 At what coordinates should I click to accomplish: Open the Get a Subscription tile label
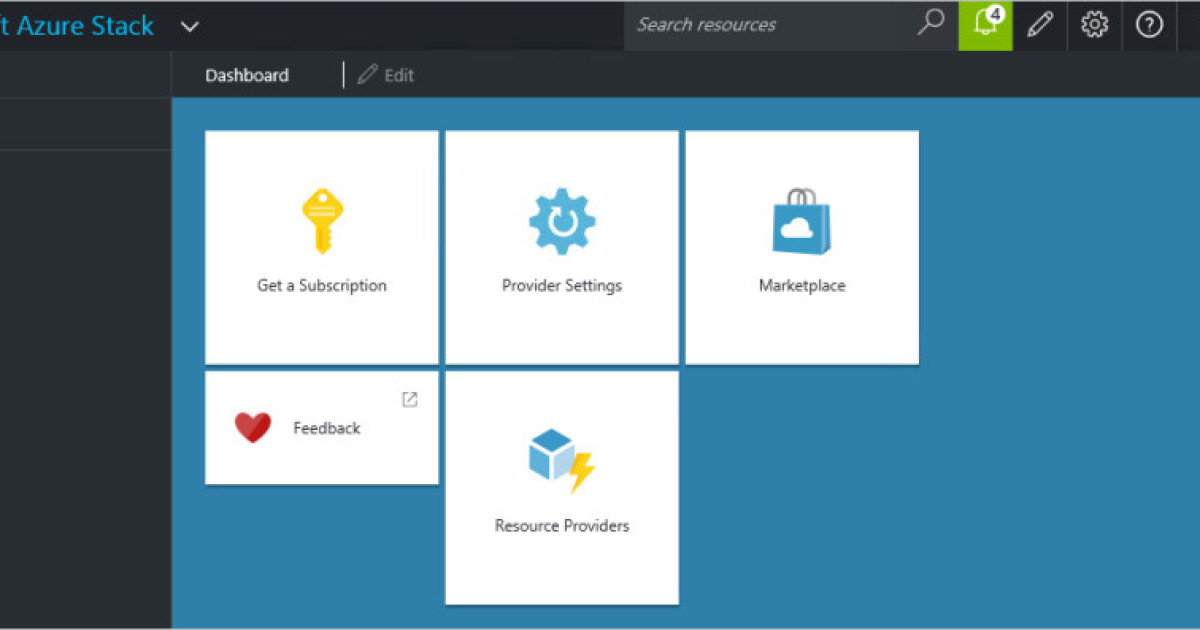pyautogui.click(x=321, y=286)
